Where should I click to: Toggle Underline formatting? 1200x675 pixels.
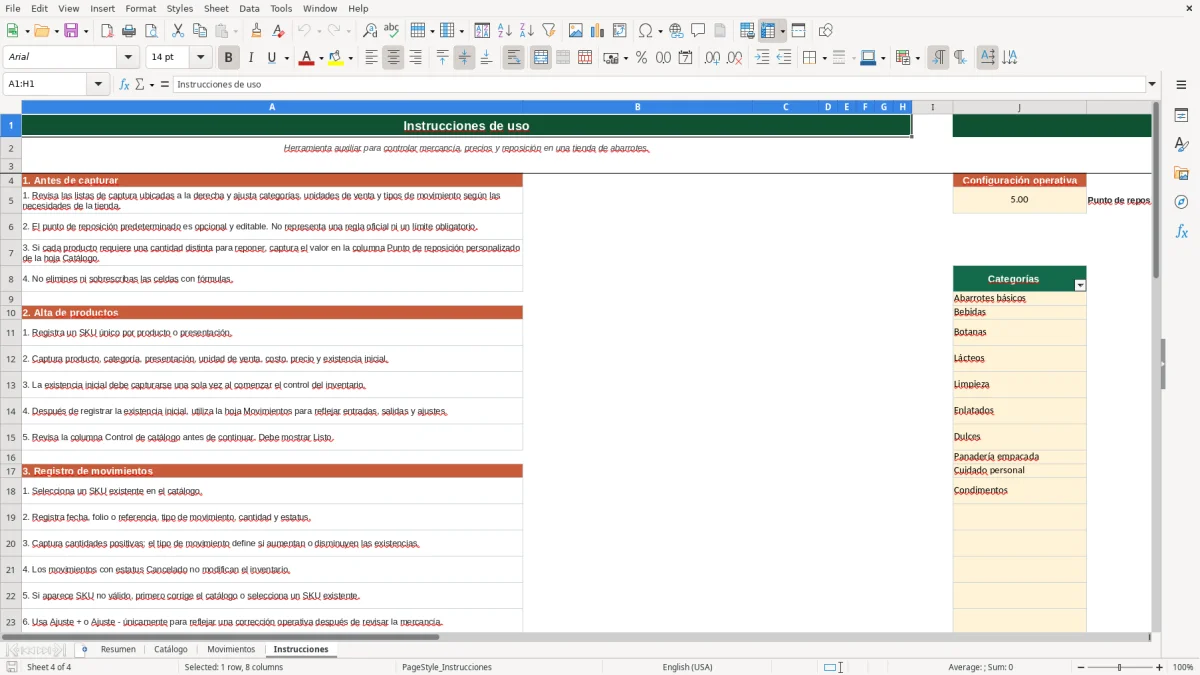pos(272,58)
